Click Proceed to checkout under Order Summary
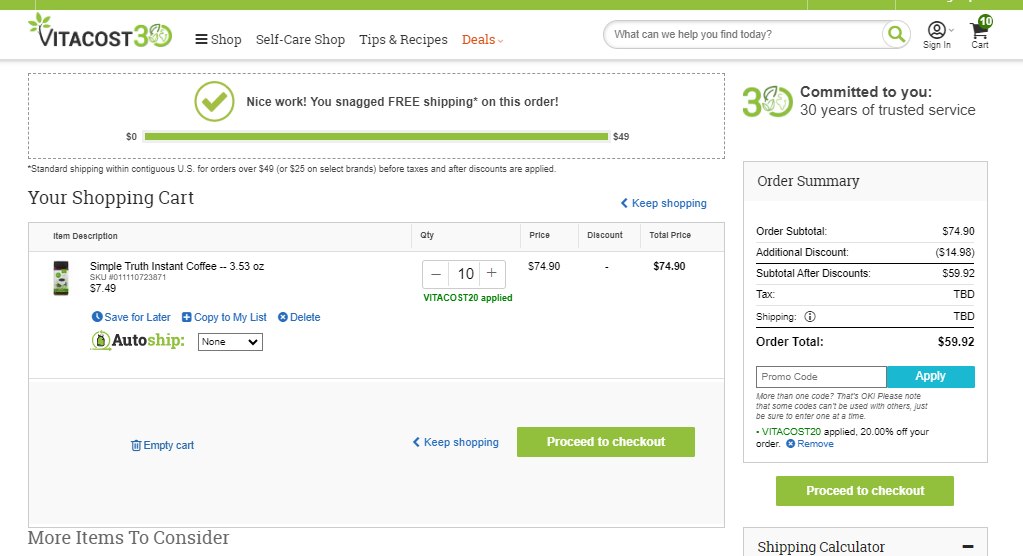This screenshot has width=1023, height=556. (864, 491)
